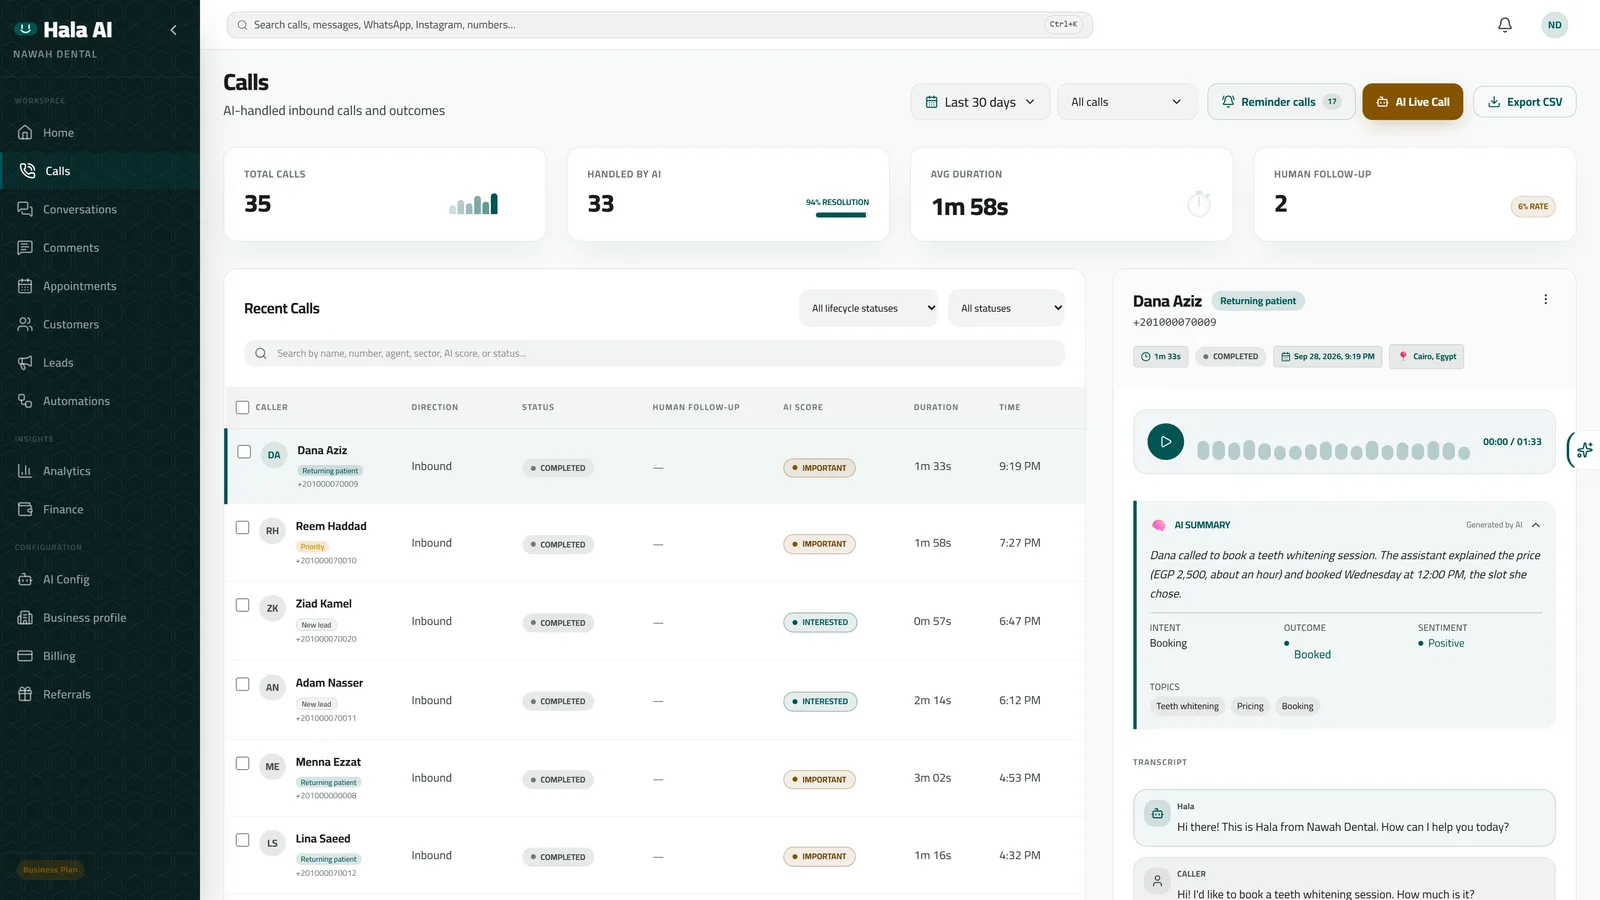
Task: Tick the Ziad Kamel row checkbox
Action: click(x=242, y=605)
